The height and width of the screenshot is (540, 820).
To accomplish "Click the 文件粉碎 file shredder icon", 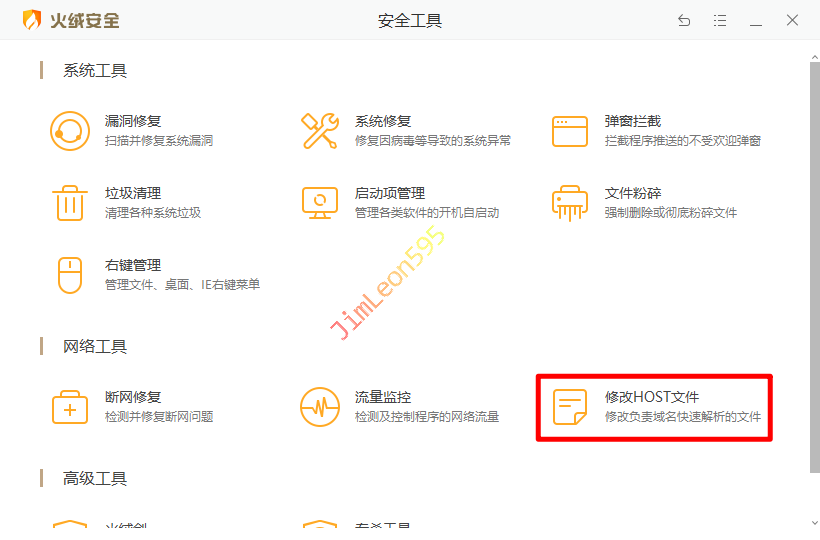I will [x=570, y=203].
